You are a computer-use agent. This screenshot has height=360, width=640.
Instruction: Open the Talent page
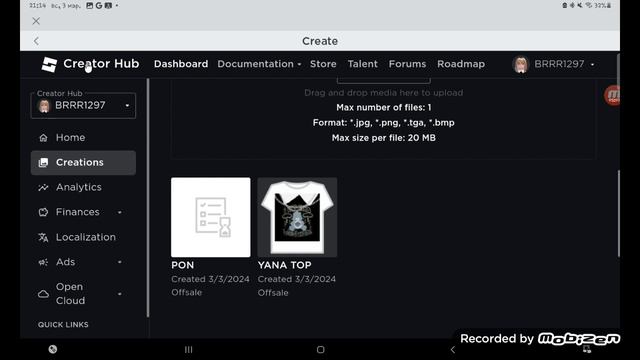click(x=362, y=64)
